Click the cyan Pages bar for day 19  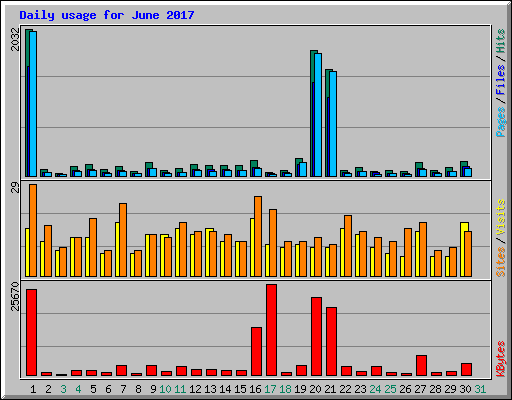click(x=303, y=170)
